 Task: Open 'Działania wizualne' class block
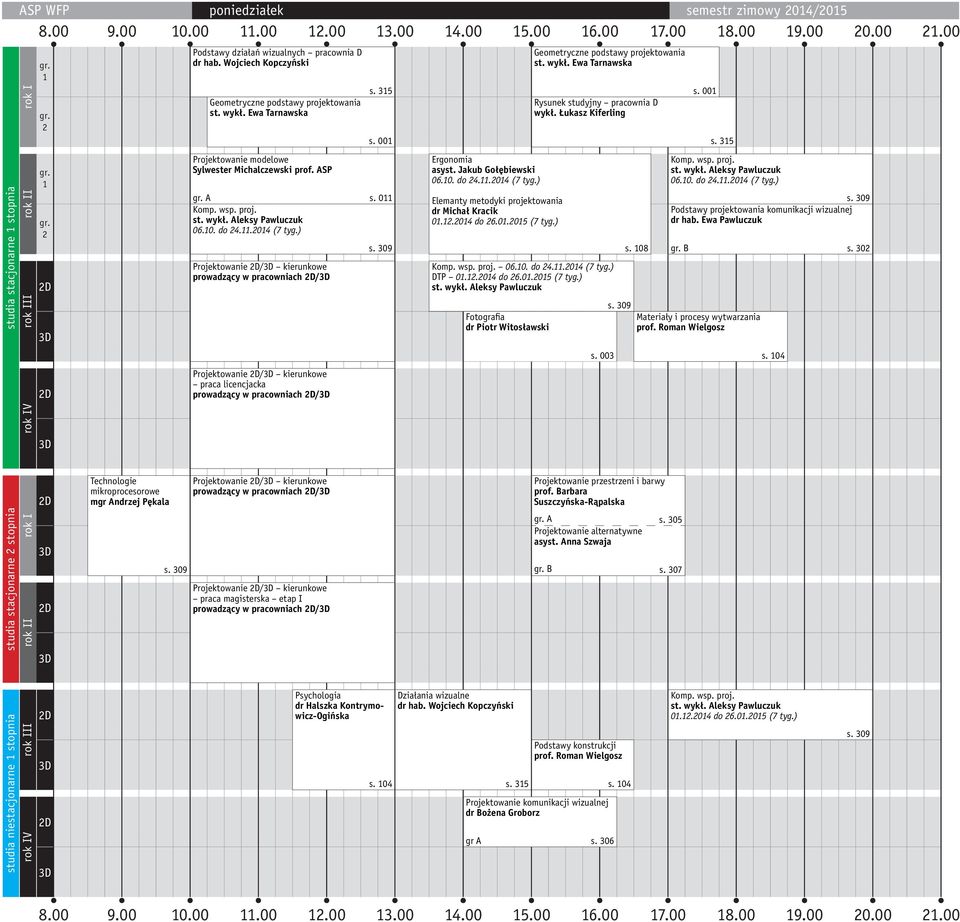(x=463, y=740)
